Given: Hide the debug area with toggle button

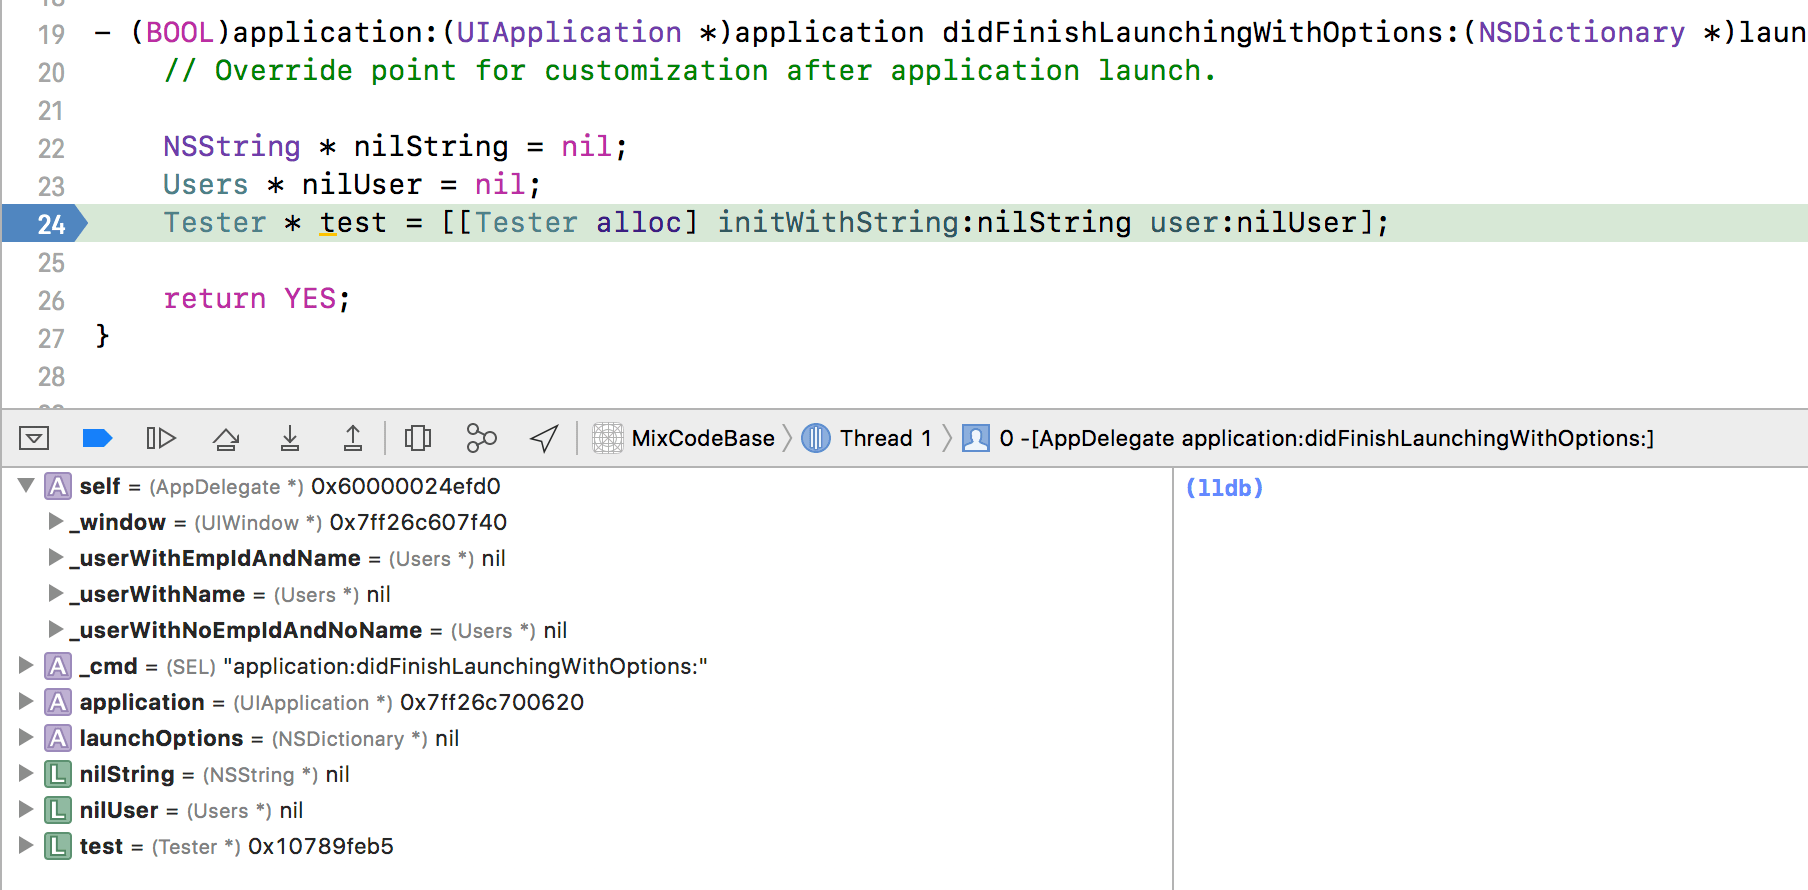Looking at the screenshot, I should (x=34, y=438).
